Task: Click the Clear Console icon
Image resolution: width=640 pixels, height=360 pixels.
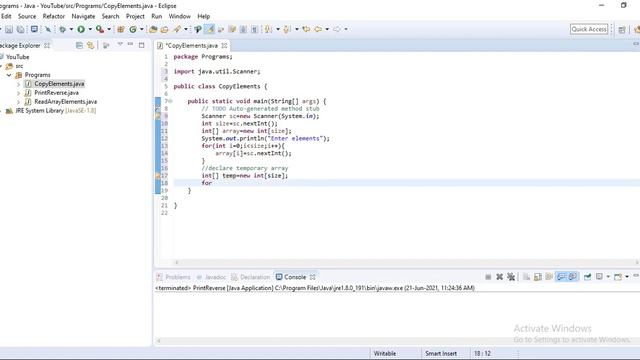Action: (x=527, y=277)
